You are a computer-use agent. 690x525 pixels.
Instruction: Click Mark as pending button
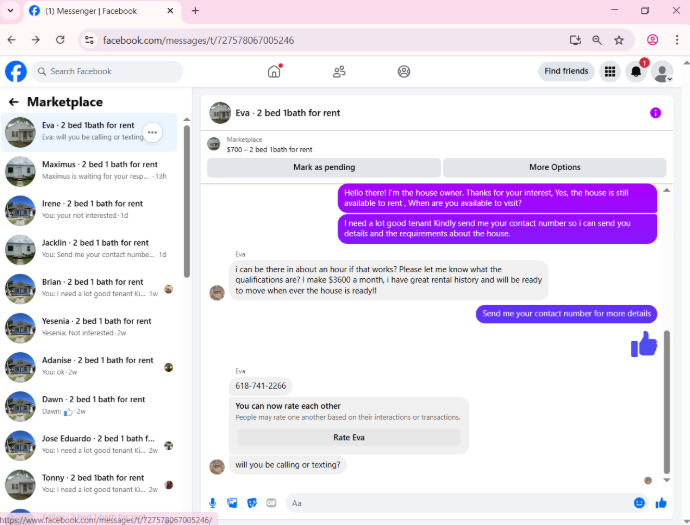pos(324,167)
